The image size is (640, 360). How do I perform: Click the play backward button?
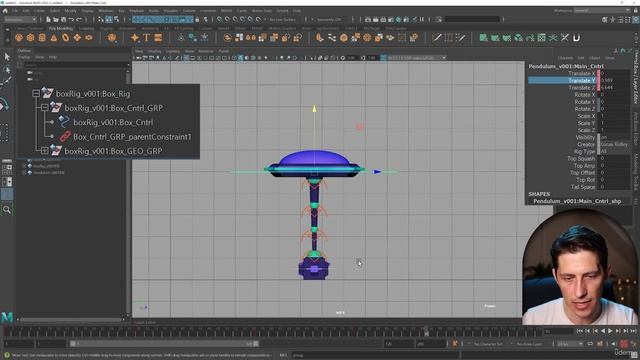click(603, 331)
